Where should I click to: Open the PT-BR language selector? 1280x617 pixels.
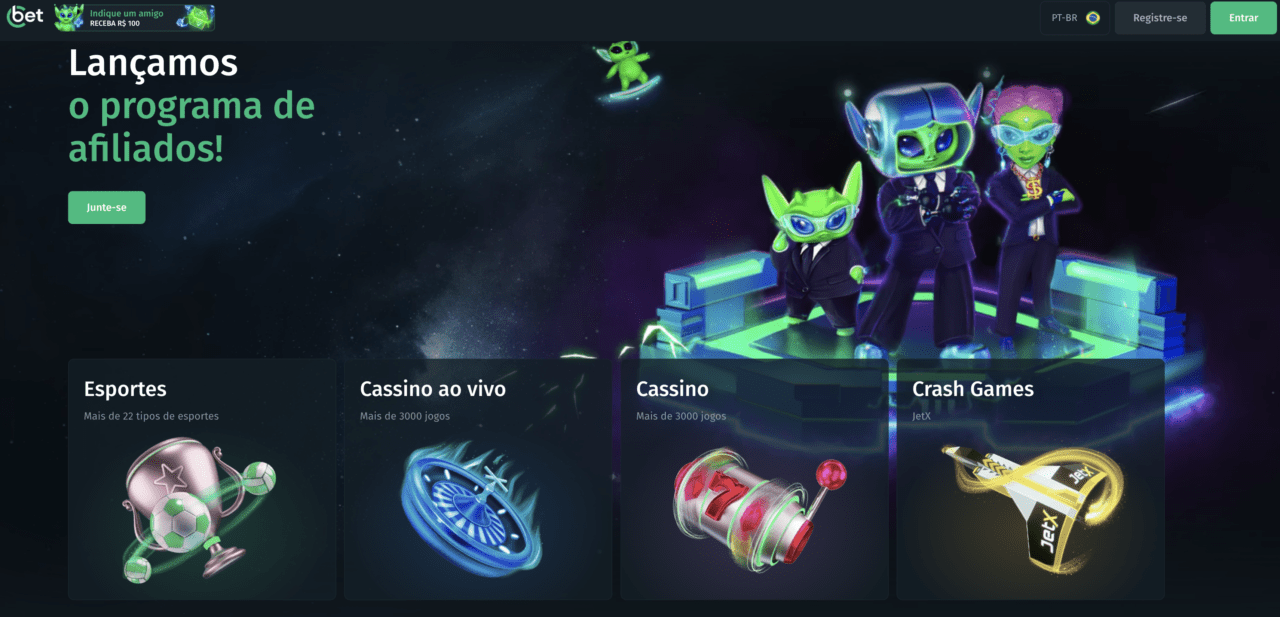point(1075,18)
